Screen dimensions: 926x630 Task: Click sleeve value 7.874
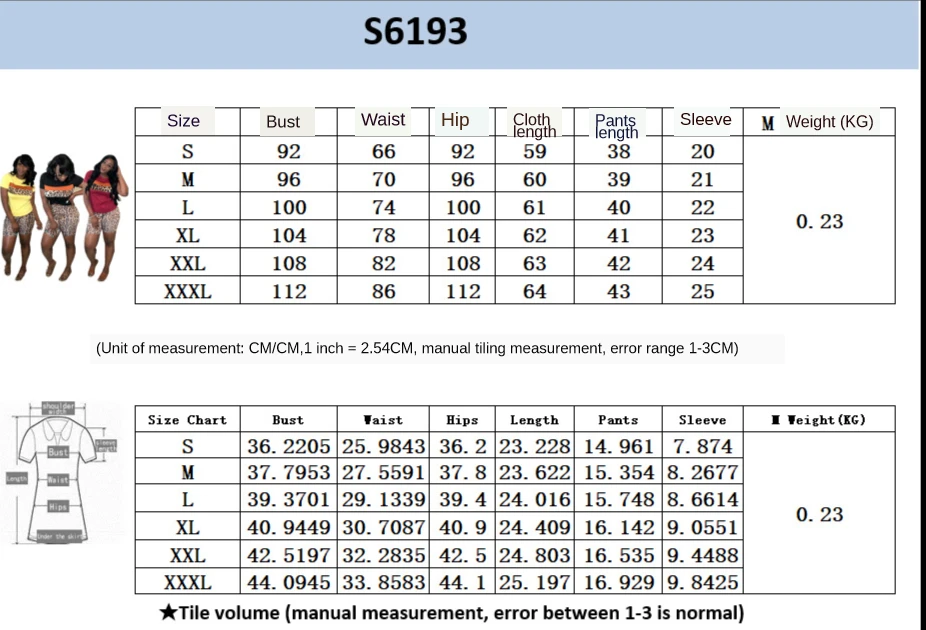[x=702, y=446]
